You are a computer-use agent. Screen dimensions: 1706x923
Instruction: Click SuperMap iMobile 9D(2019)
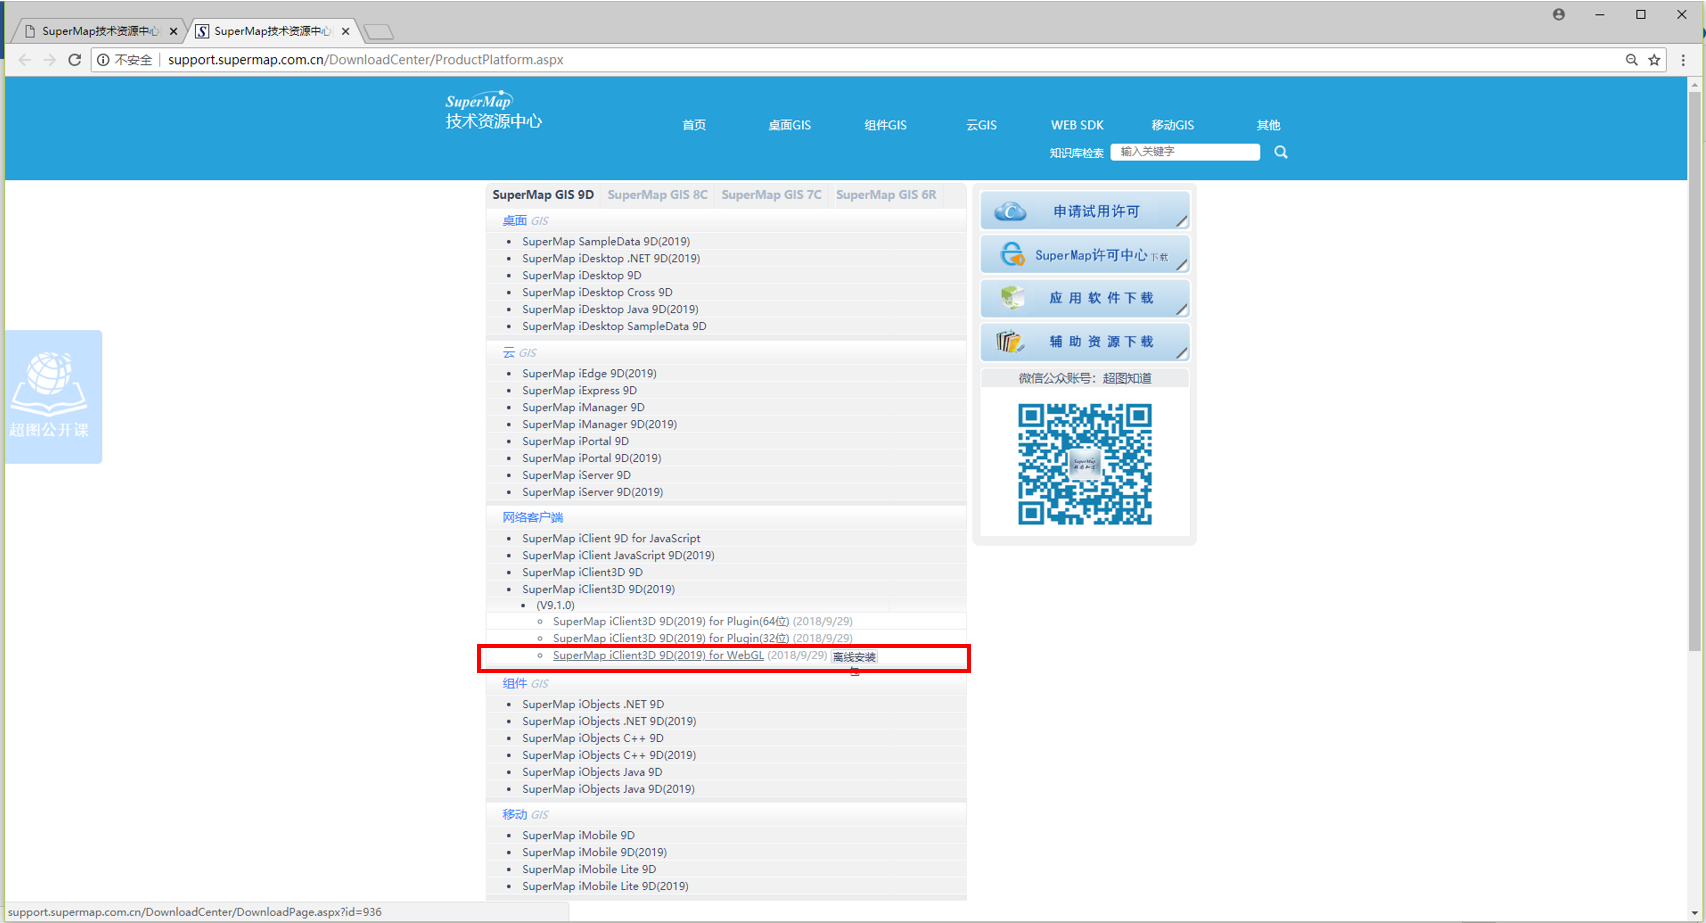(x=594, y=852)
